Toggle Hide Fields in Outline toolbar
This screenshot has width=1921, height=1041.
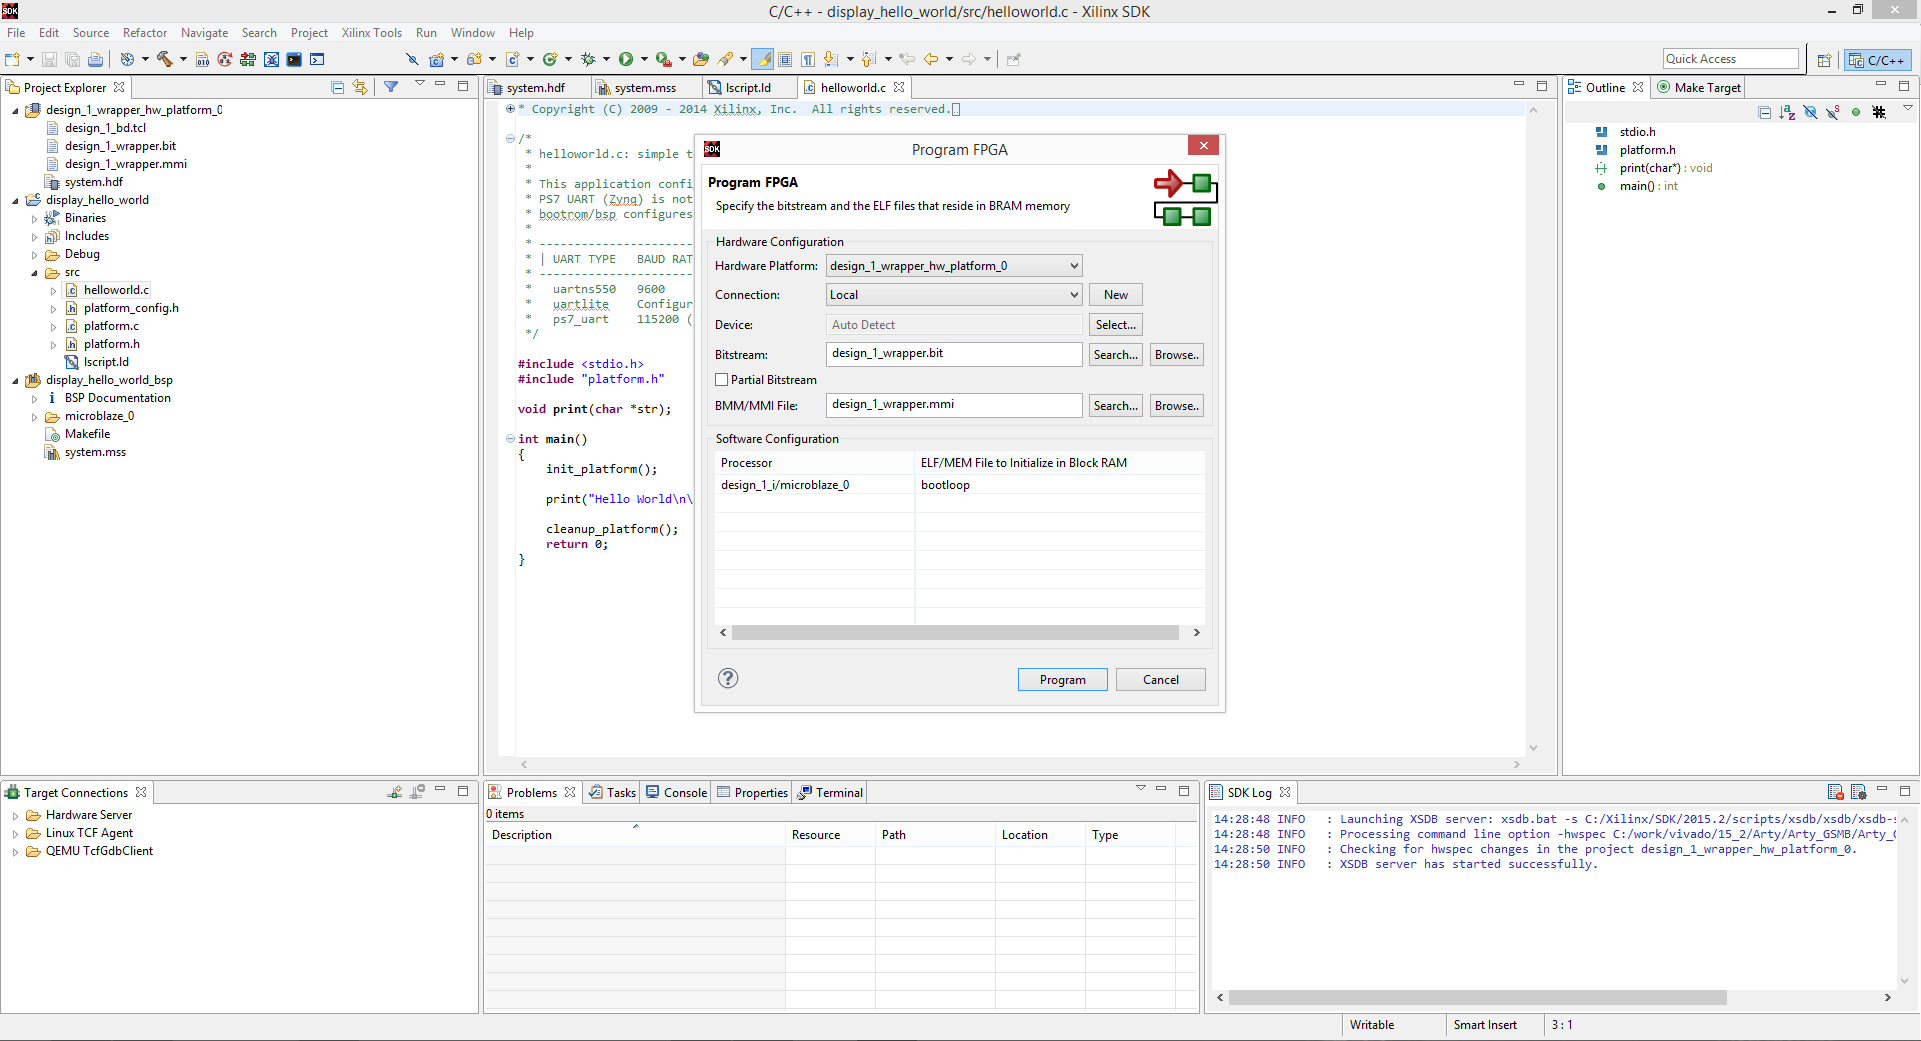point(1810,112)
